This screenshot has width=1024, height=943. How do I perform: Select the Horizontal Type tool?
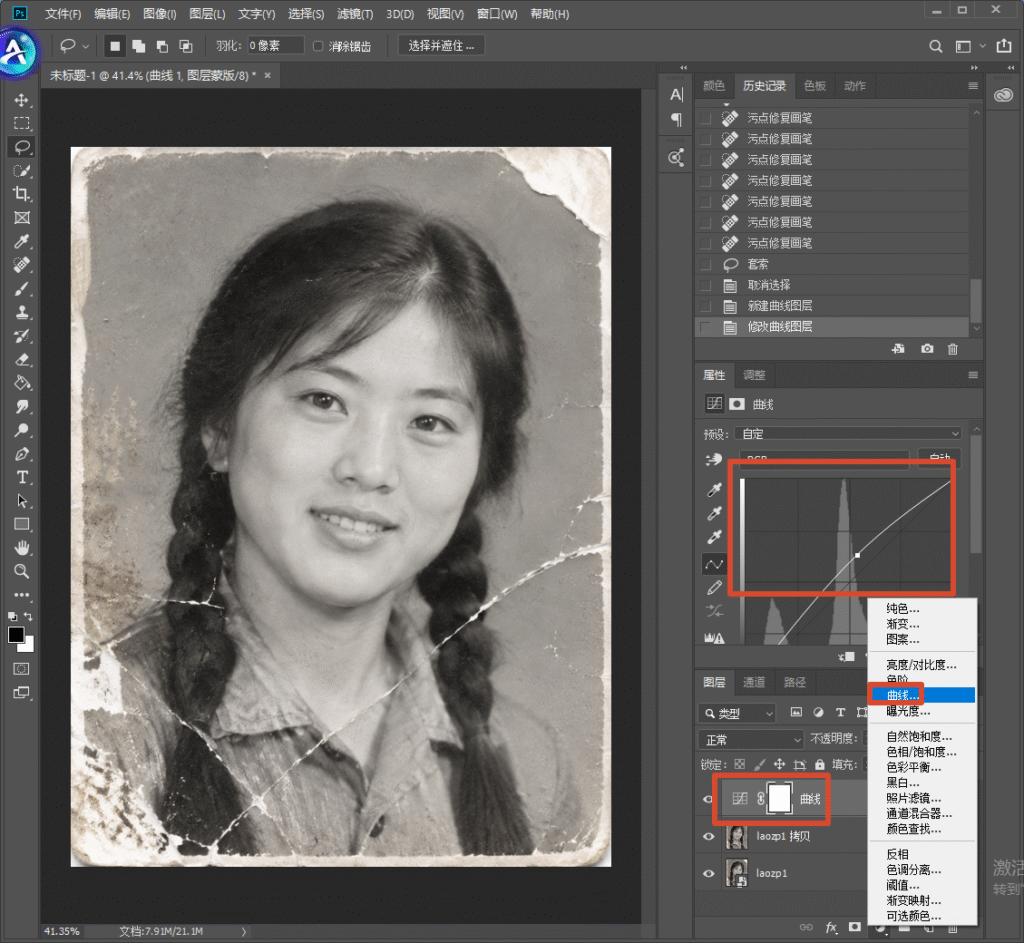22,477
